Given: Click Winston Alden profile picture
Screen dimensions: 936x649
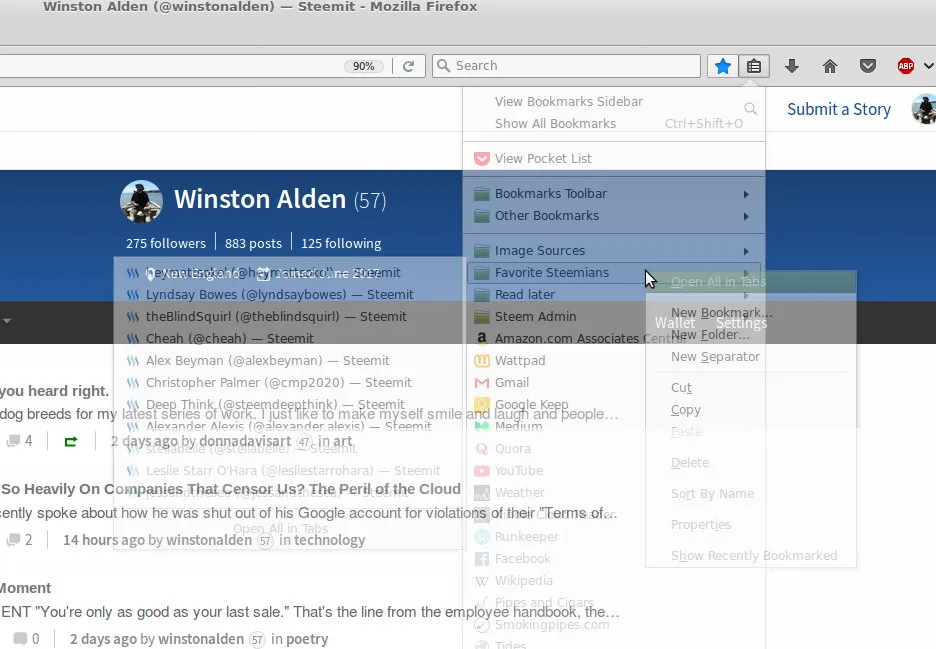Looking at the screenshot, I should point(141,201).
